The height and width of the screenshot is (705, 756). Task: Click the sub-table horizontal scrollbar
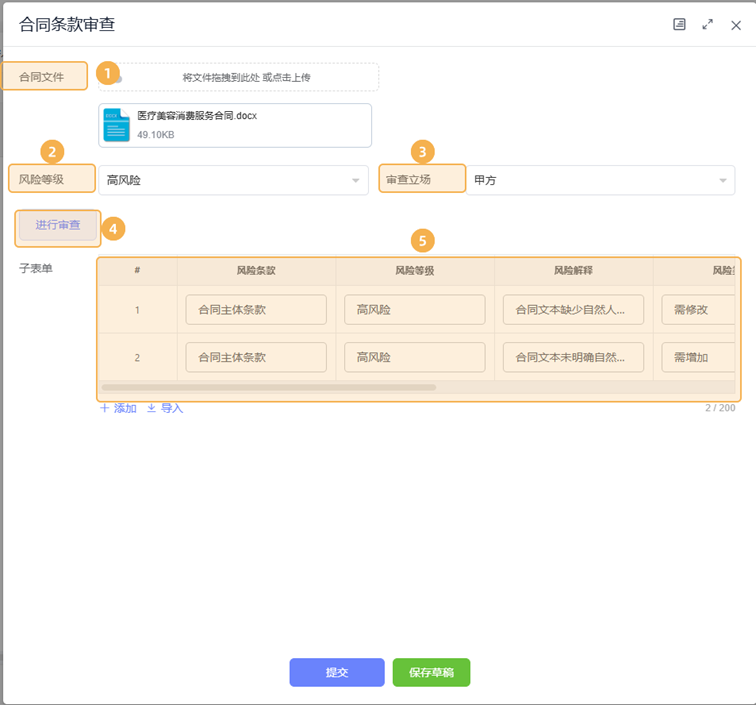268,387
